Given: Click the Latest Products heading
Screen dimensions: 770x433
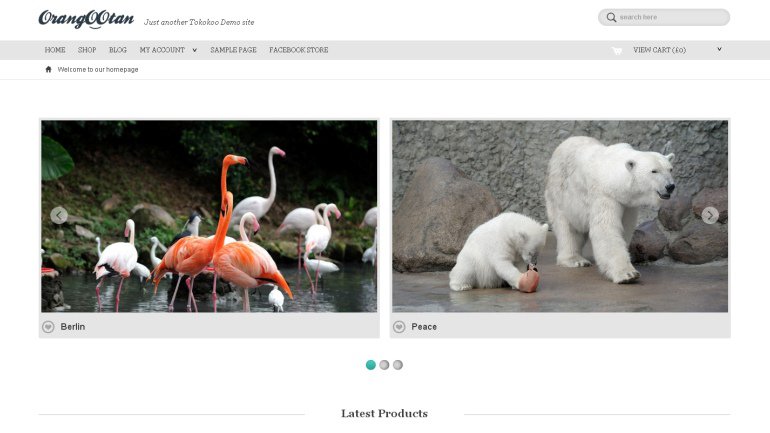Looking at the screenshot, I should (385, 413).
